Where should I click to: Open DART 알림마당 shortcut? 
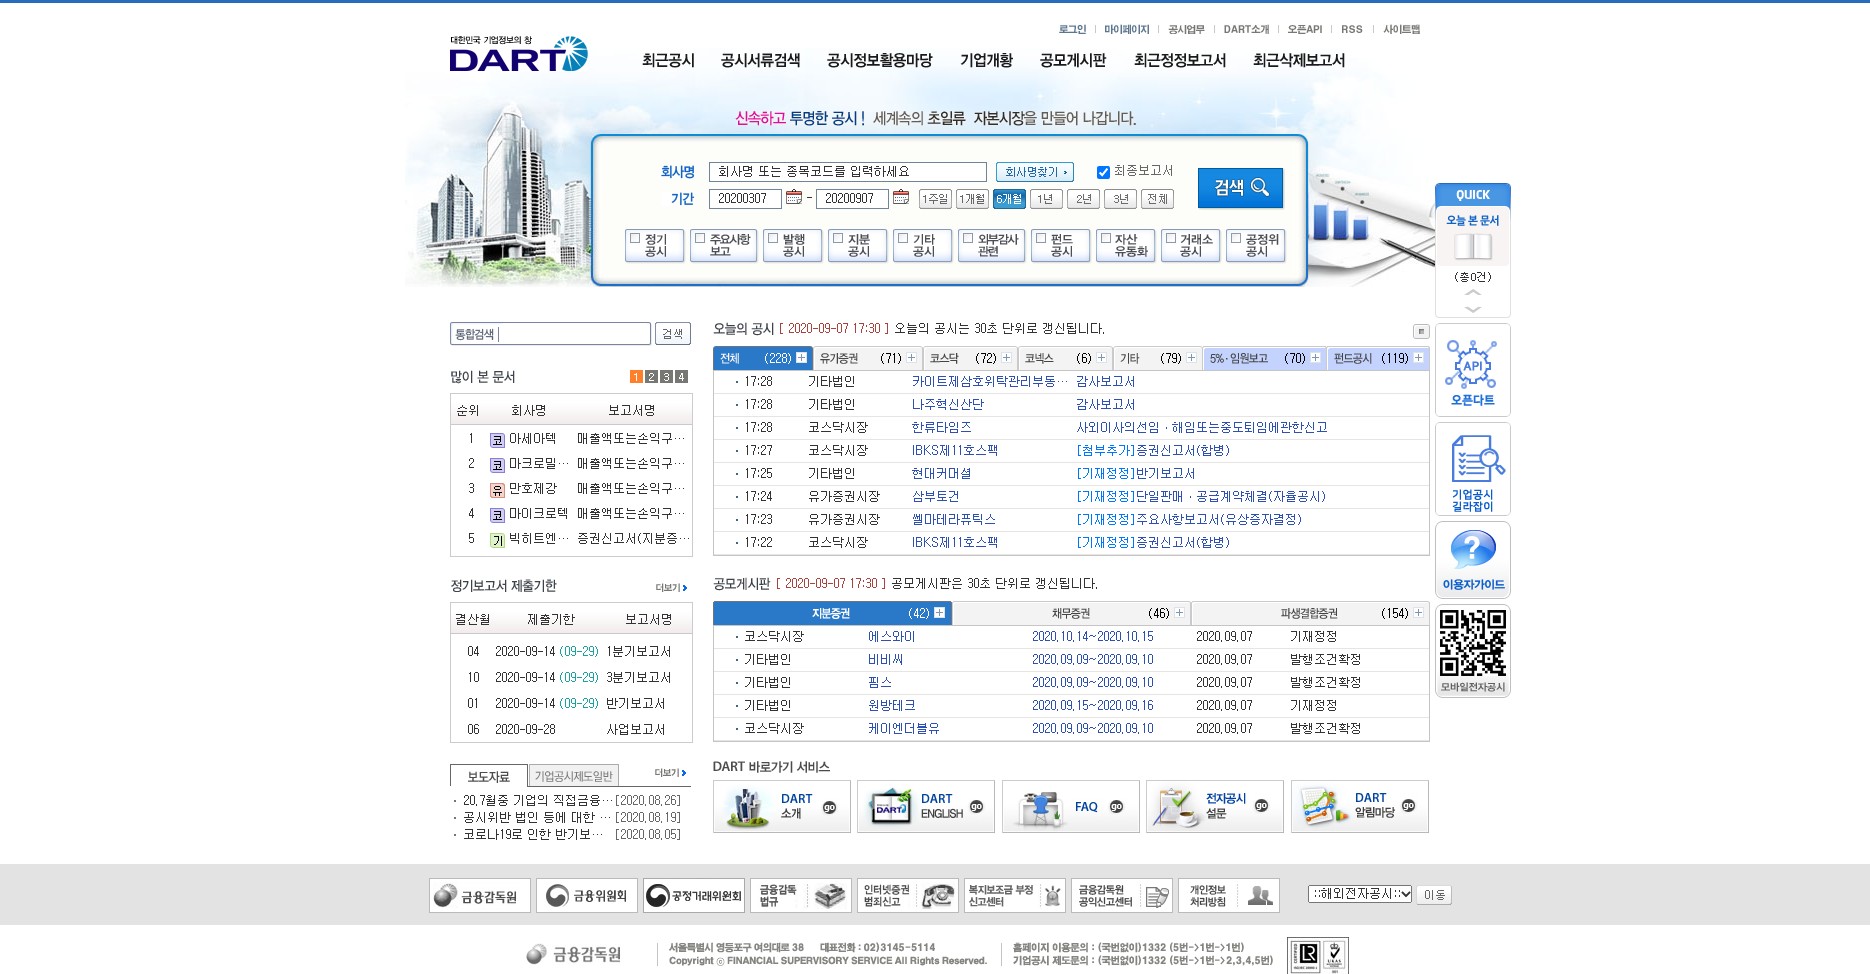click(x=1360, y=806)
